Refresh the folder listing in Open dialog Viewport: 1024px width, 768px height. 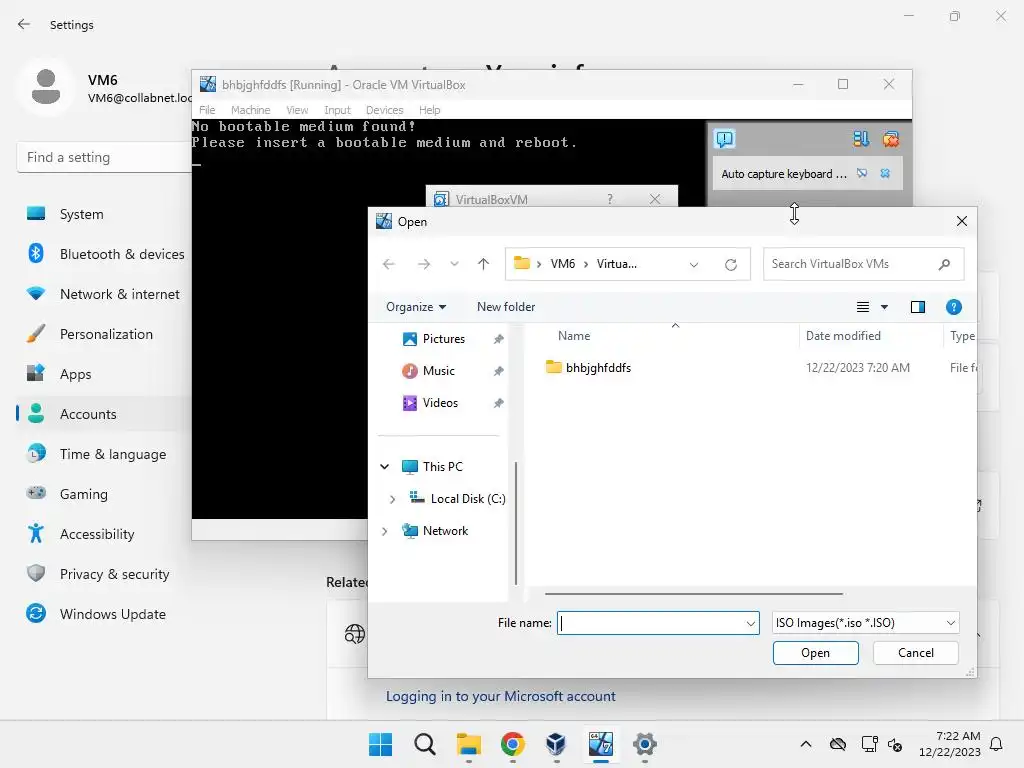pyautogui.click(x=731, y=264)
